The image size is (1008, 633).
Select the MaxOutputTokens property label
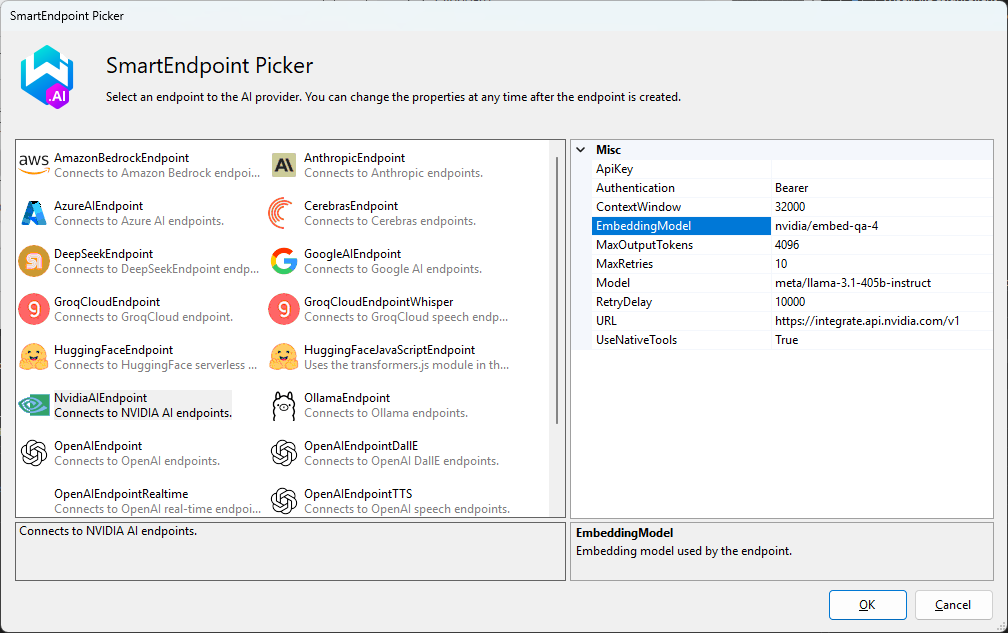pos(681,245)
